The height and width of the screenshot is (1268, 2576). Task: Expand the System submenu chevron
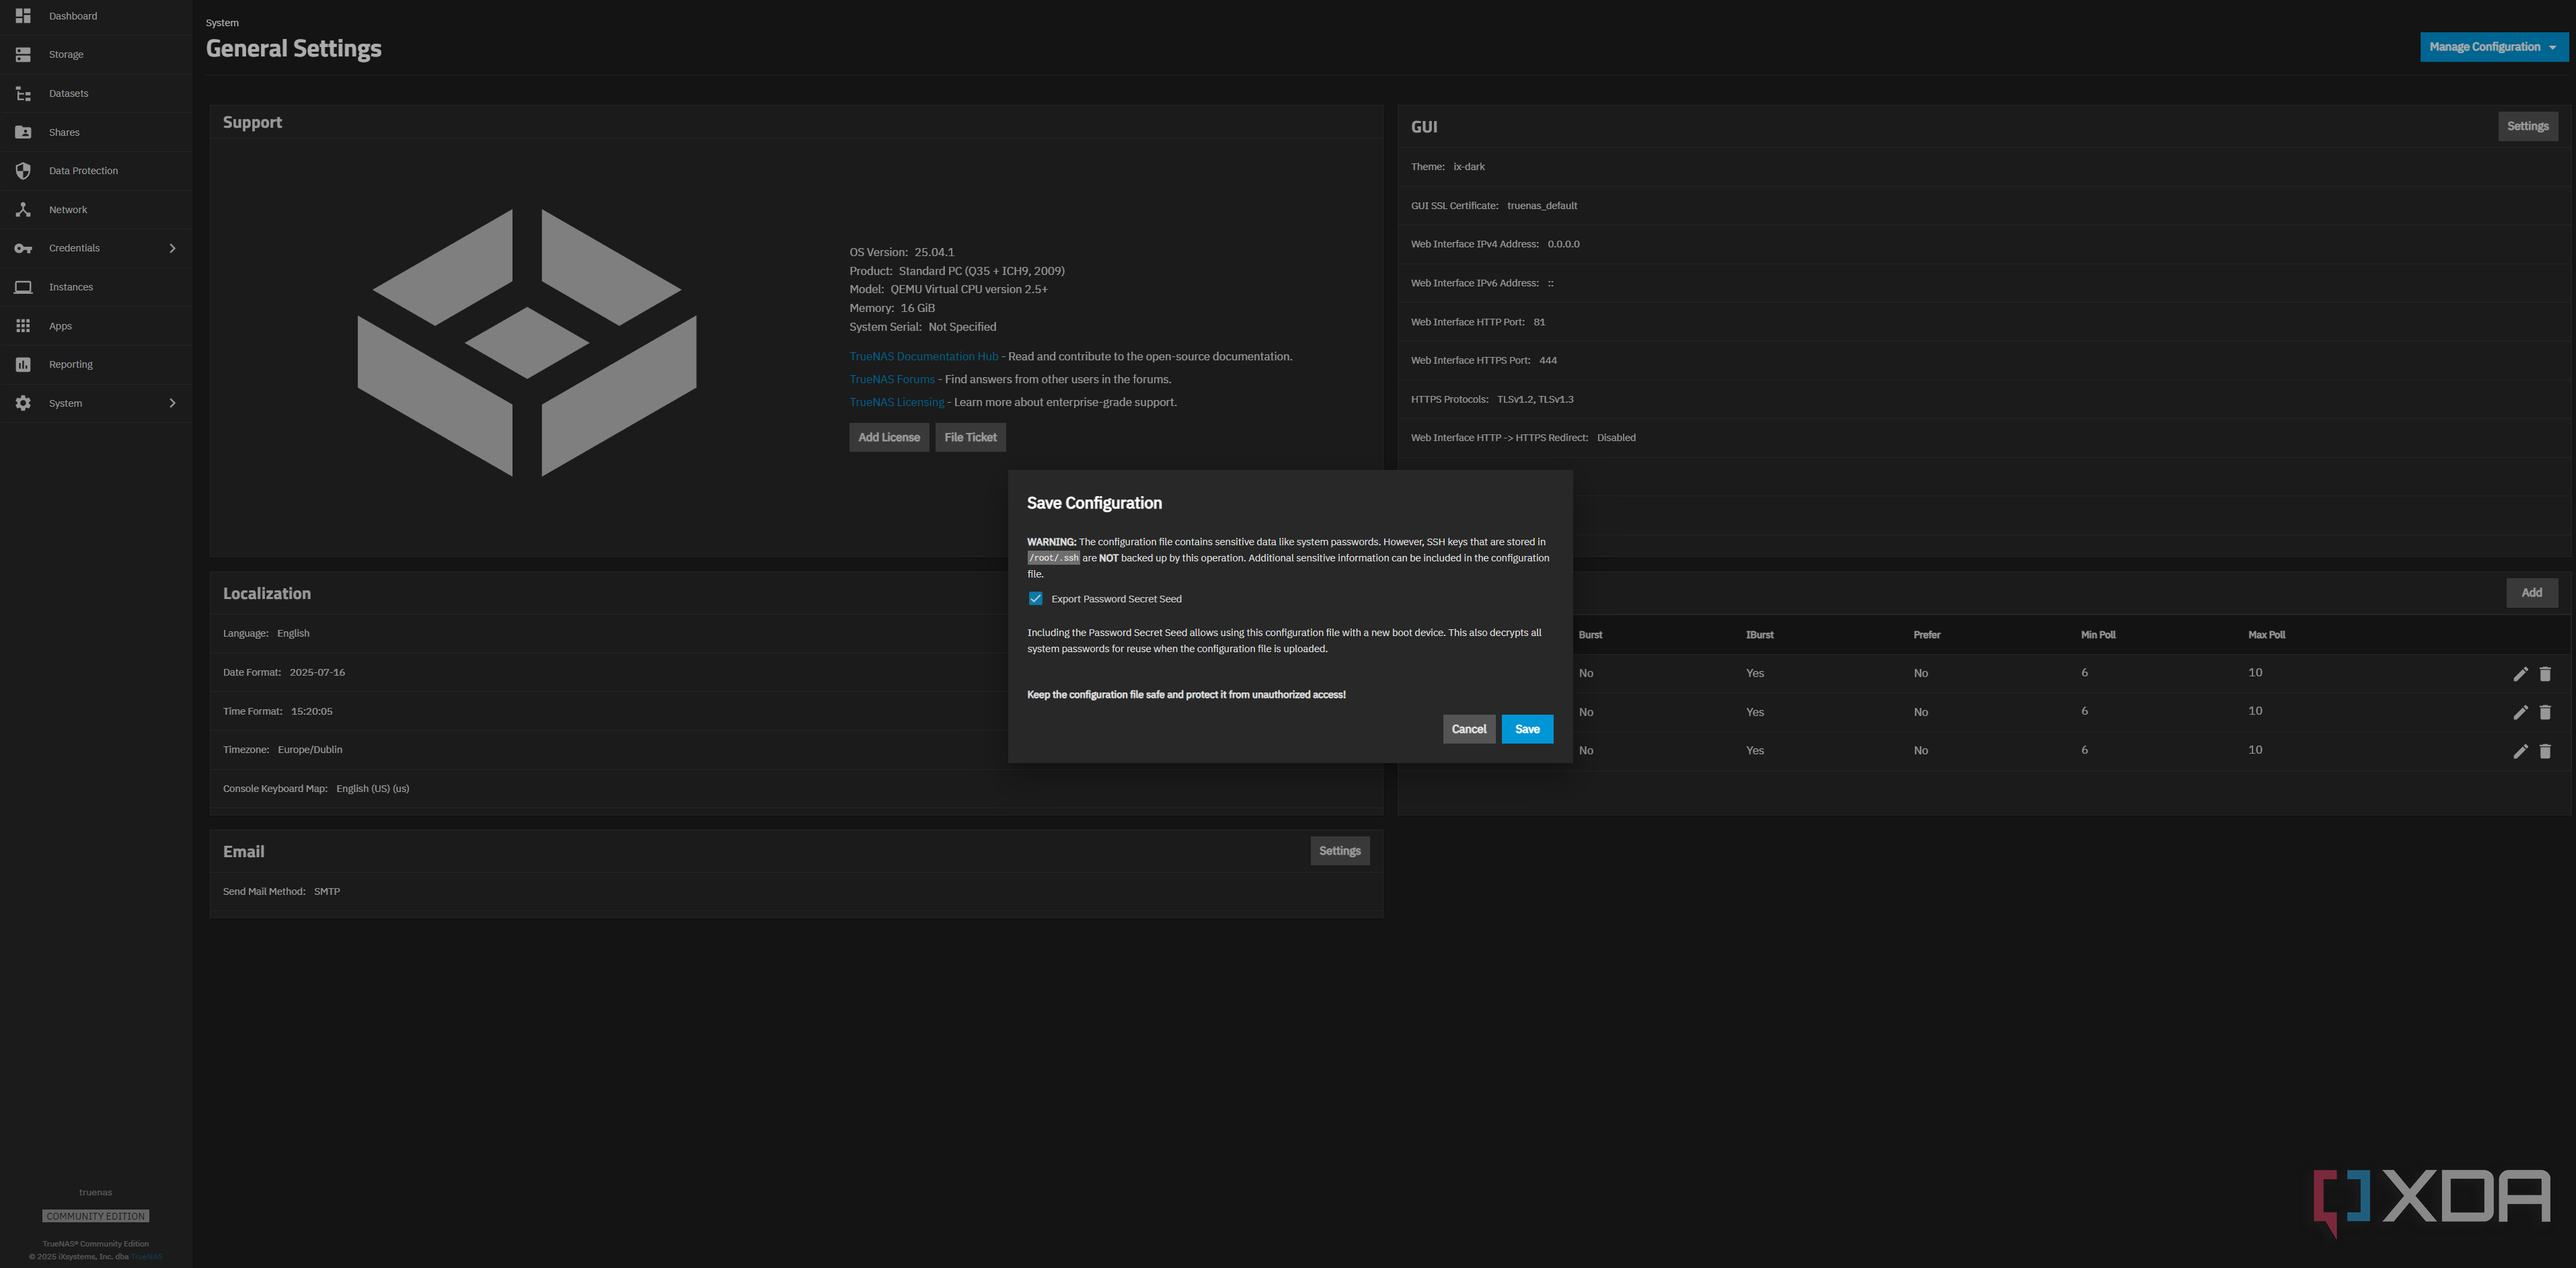pyautogui.click(x=172, y=403)
